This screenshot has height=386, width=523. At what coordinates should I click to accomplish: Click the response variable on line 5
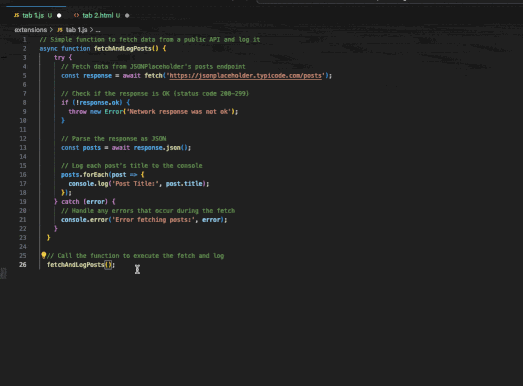coord(97,76)
